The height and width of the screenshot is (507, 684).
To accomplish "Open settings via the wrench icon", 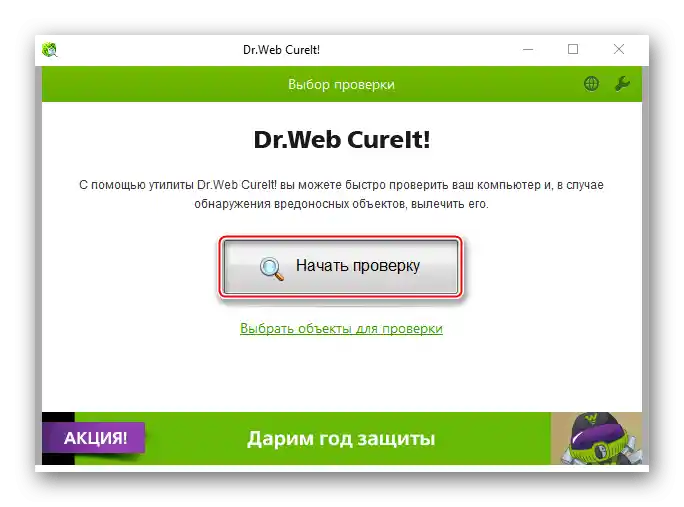I will (x=622, y=83).
